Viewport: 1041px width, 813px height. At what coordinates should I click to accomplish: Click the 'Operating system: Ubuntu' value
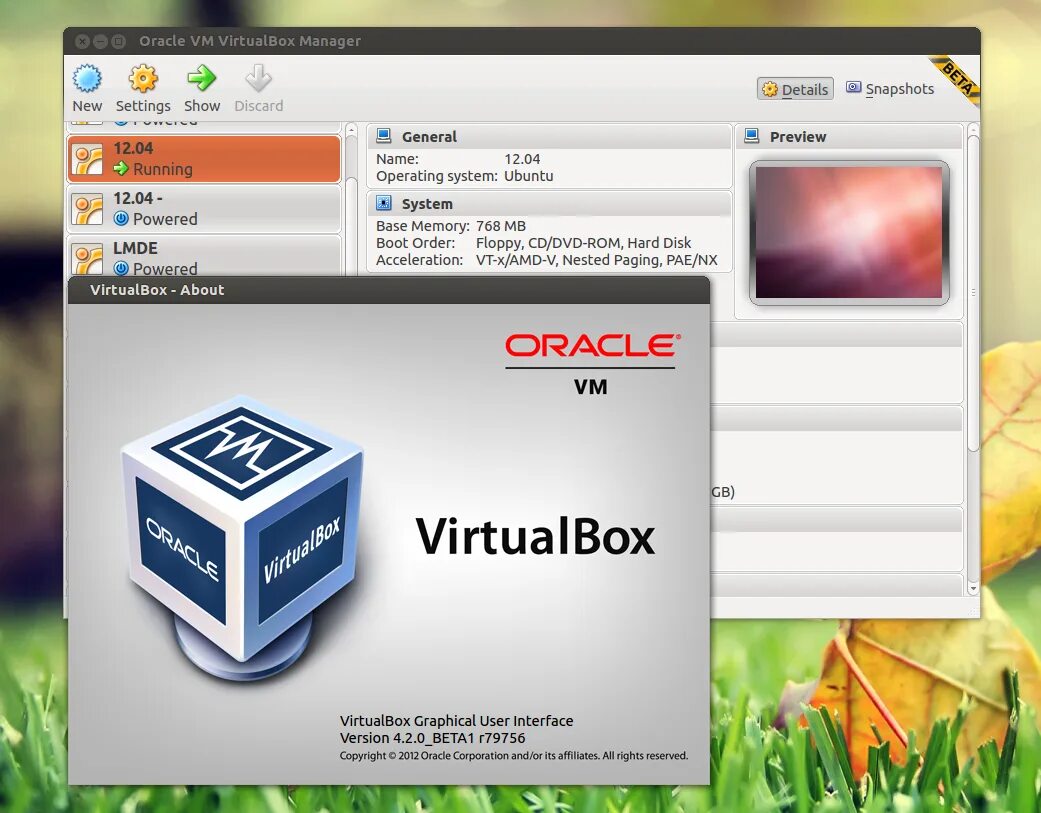coord(528,176)
